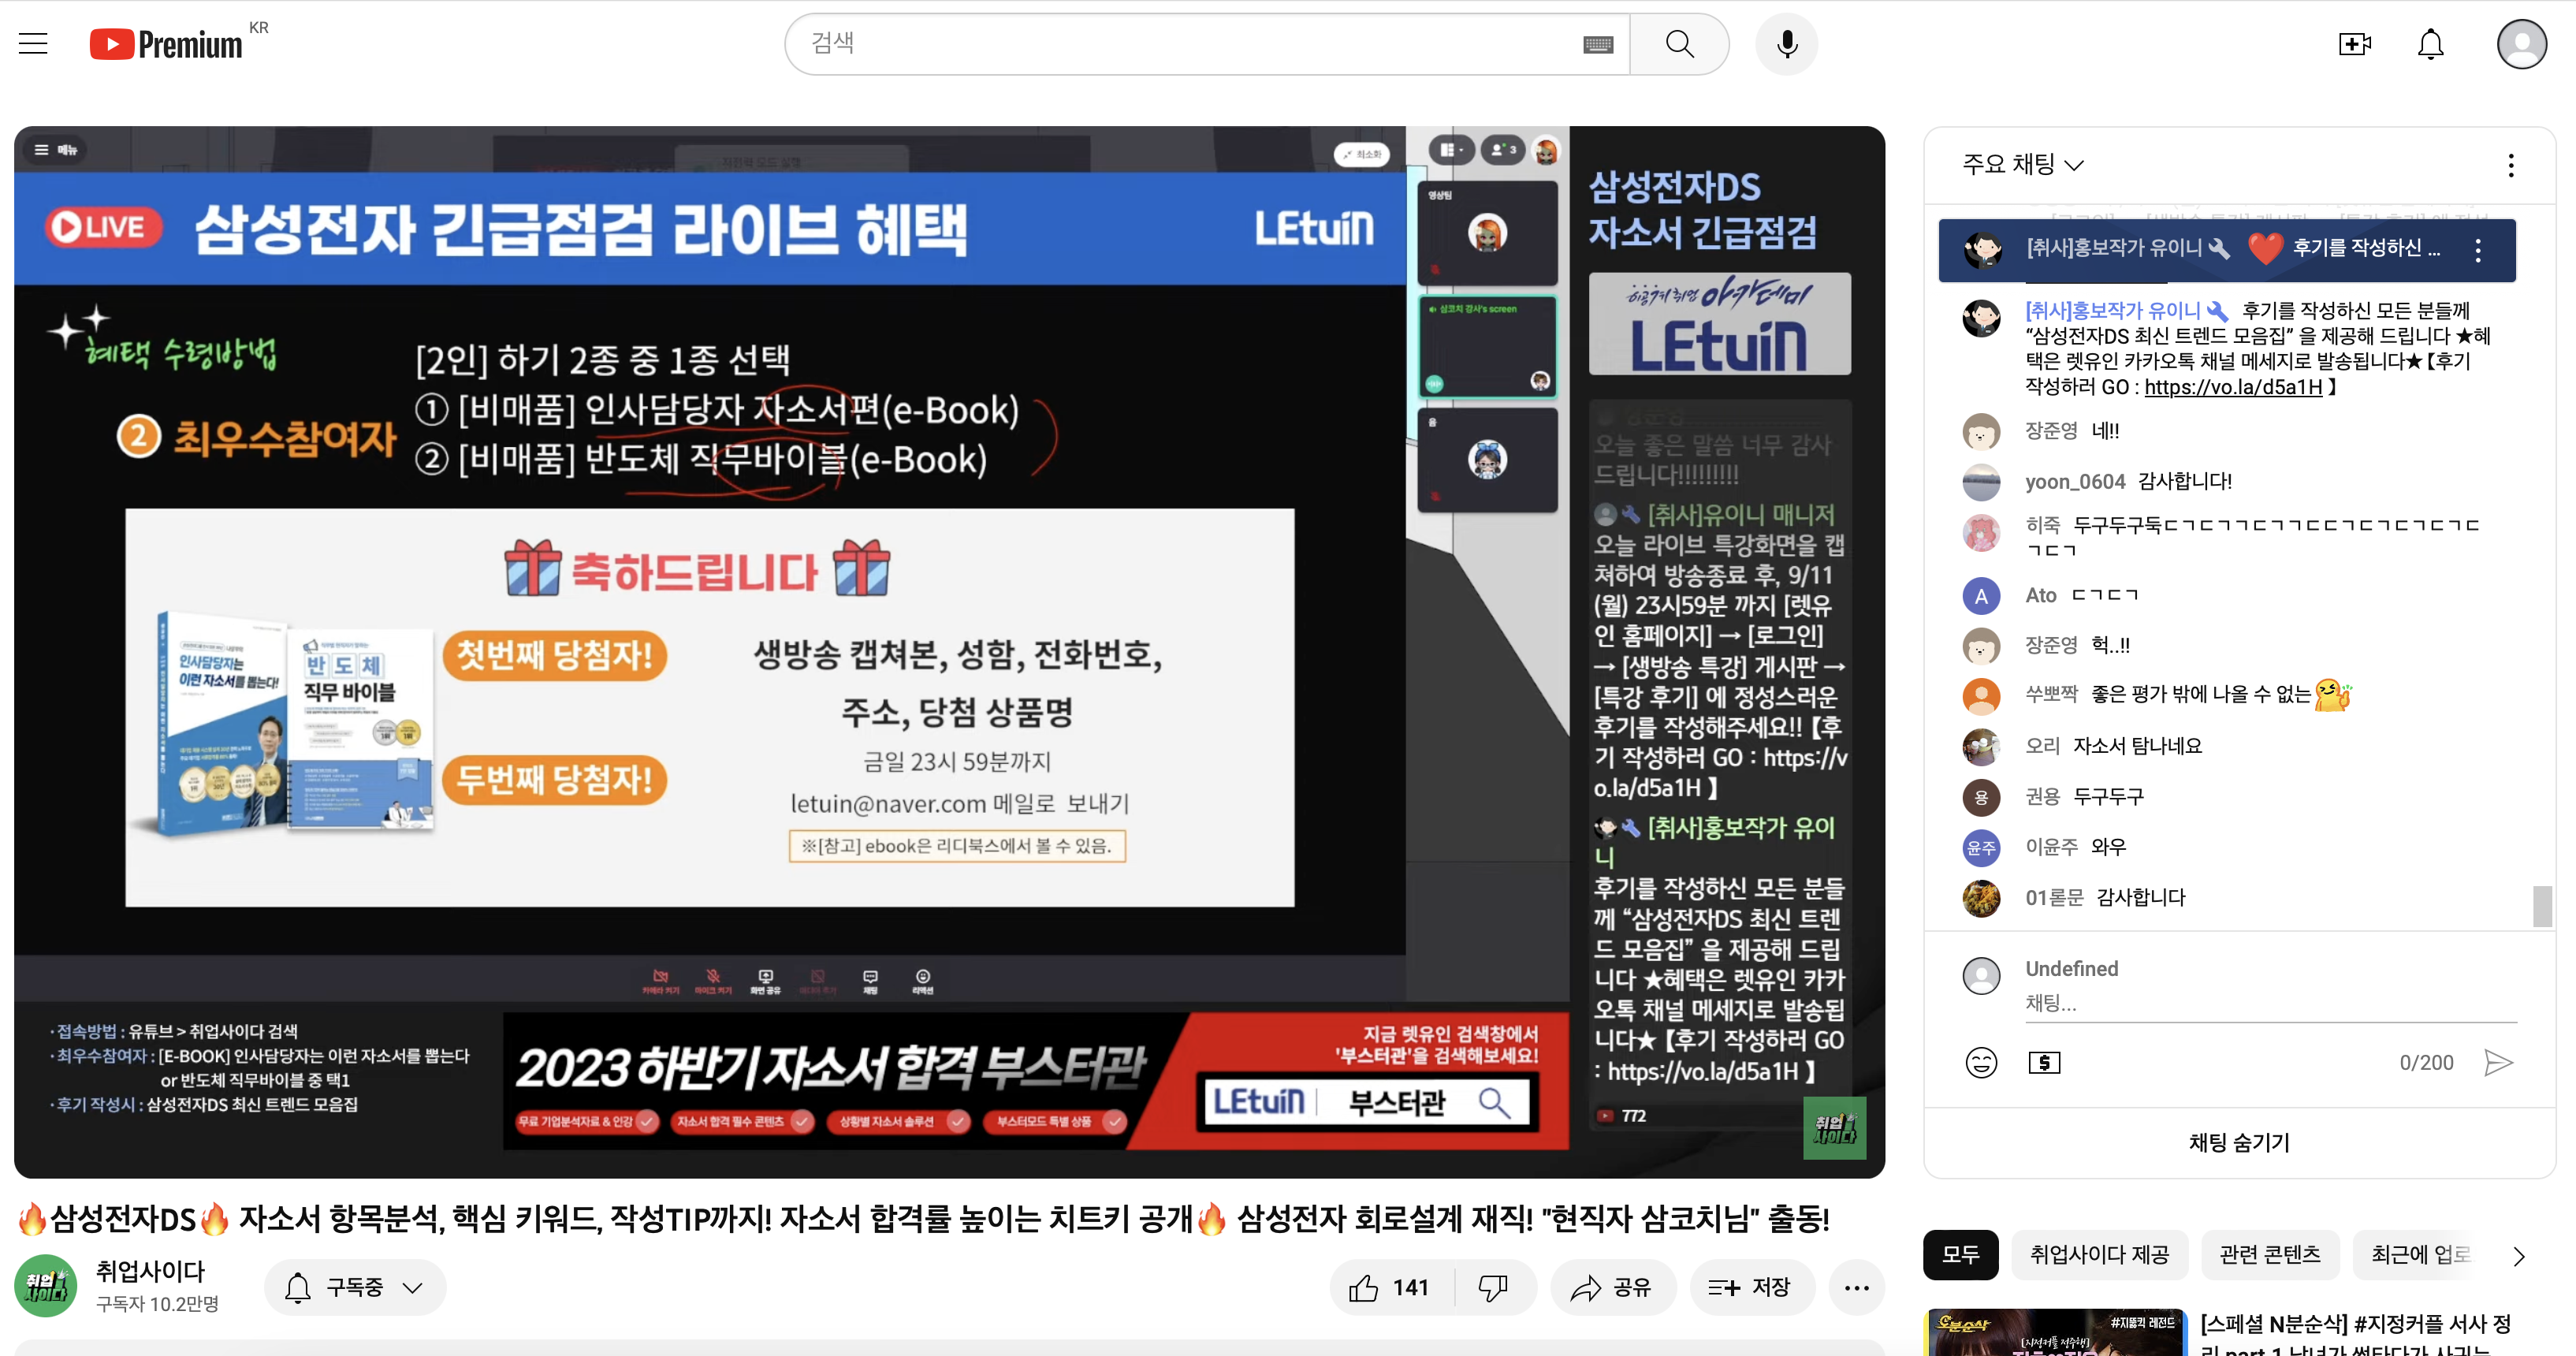Screen dimensions: 2576x1356
Task: Click yoon_0604 avatar in chat
Action: 1981,482
